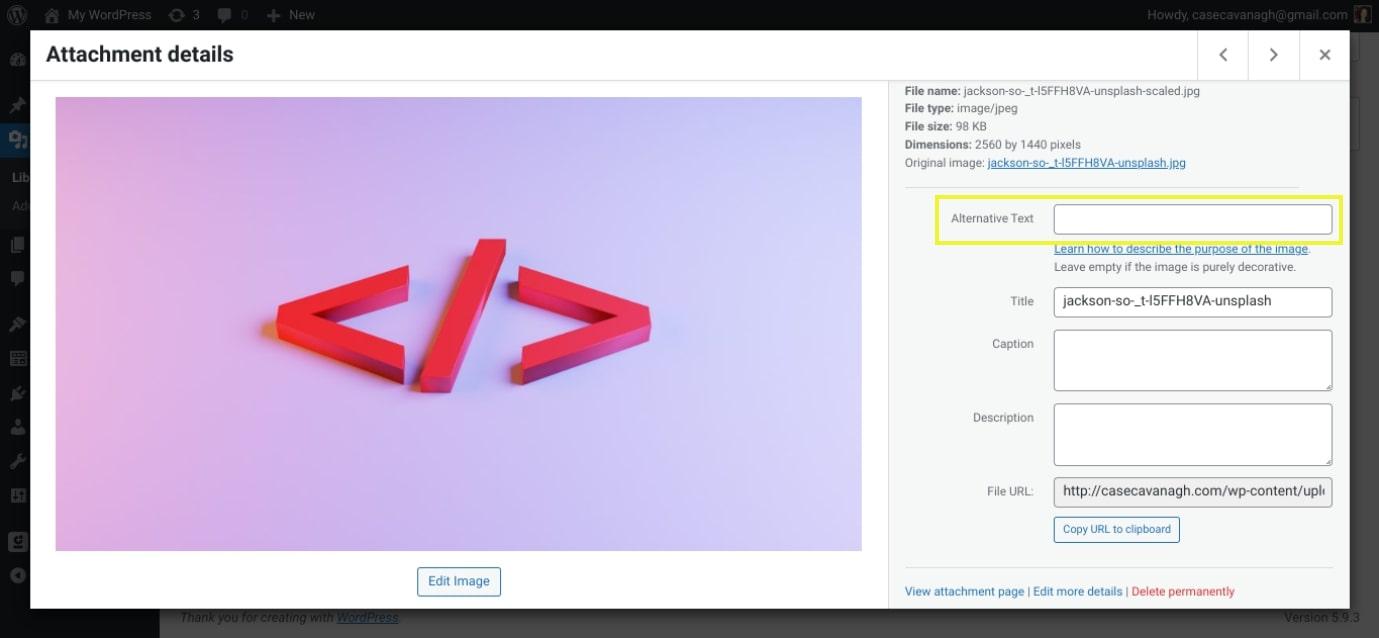
Task: Select the File URL field
Action: point(1192,492)
